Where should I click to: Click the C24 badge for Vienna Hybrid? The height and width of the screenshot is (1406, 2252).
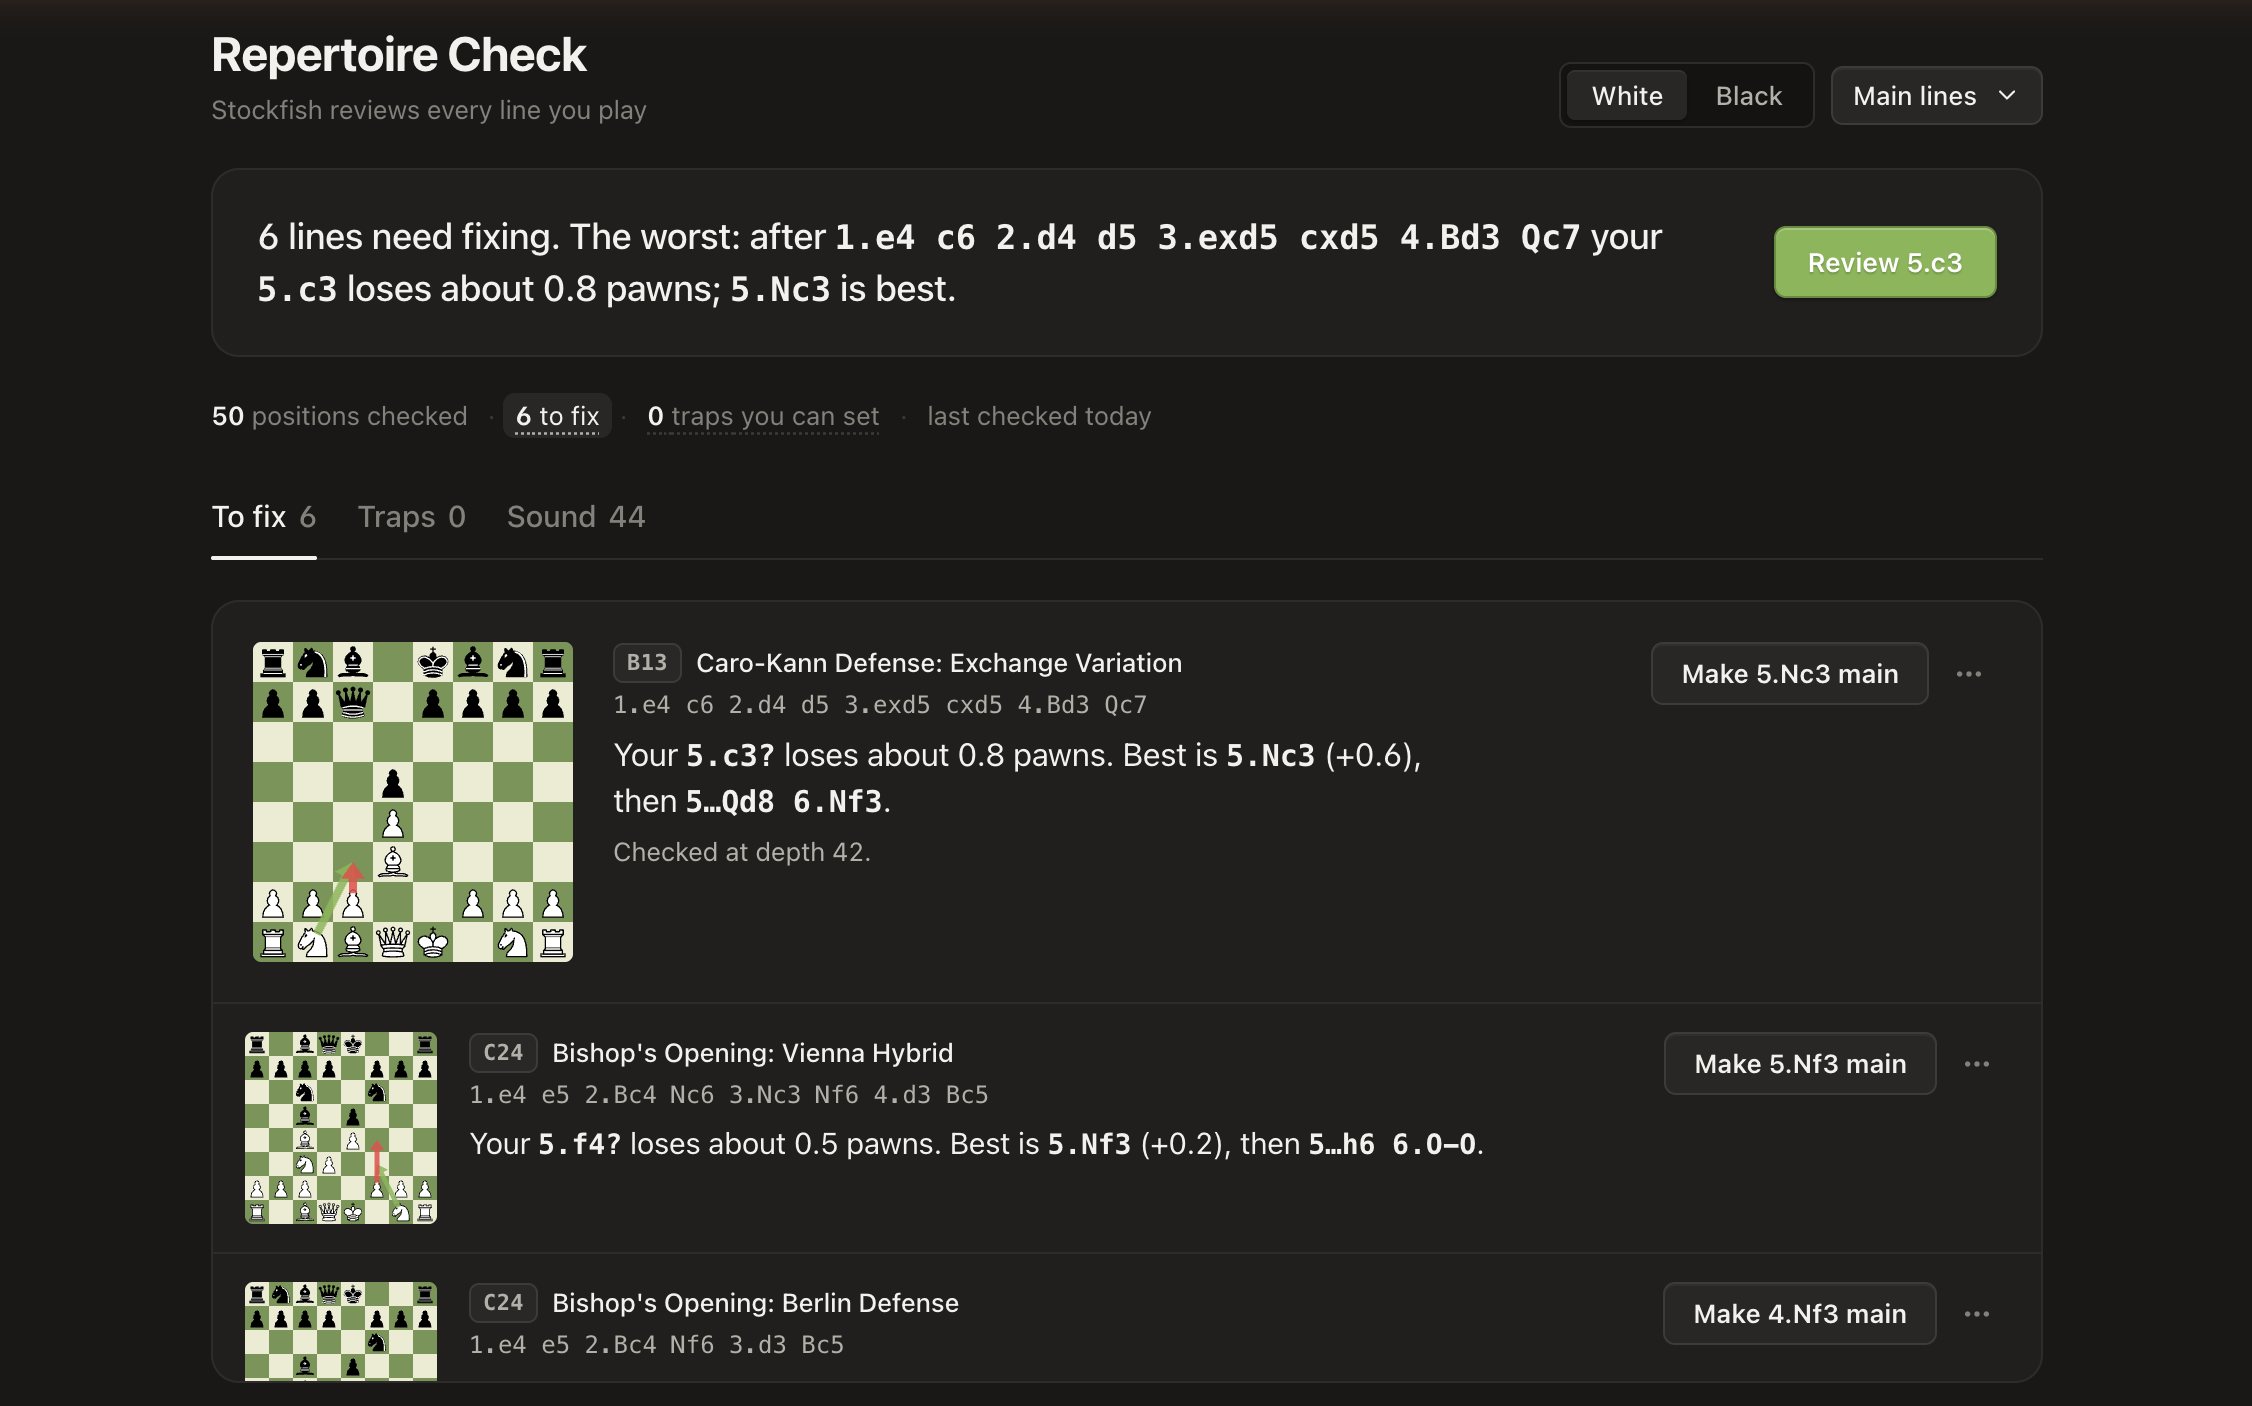503,1053
